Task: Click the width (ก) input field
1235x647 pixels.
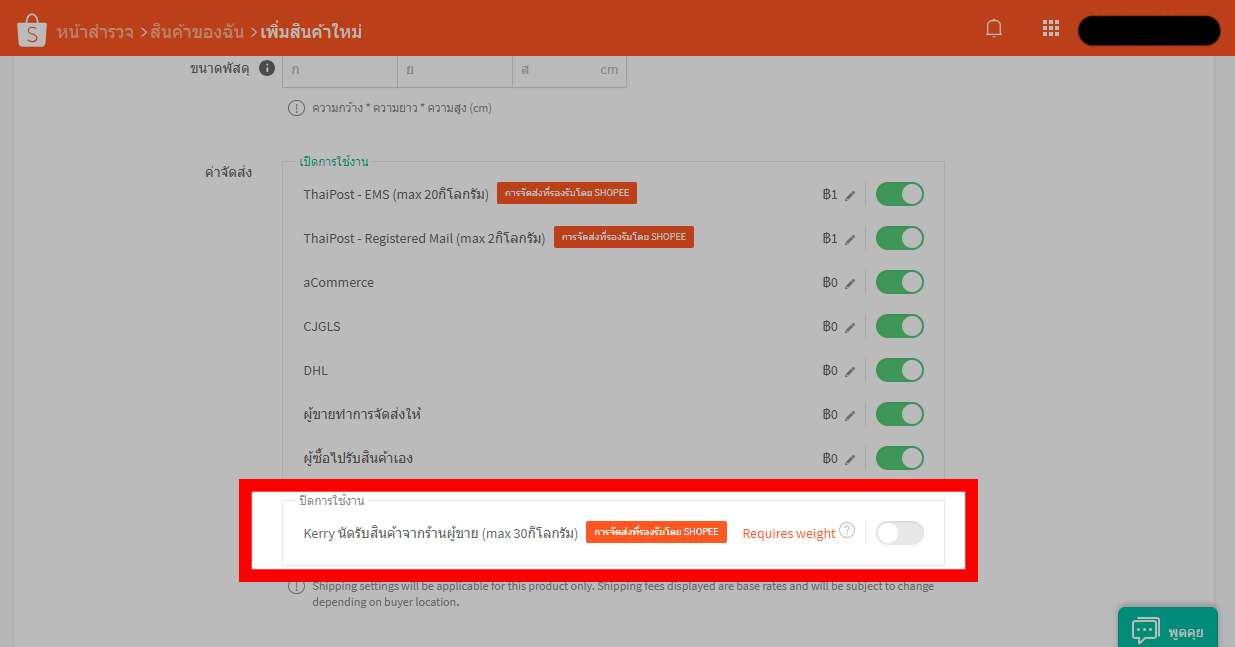Action: point(339,70)
